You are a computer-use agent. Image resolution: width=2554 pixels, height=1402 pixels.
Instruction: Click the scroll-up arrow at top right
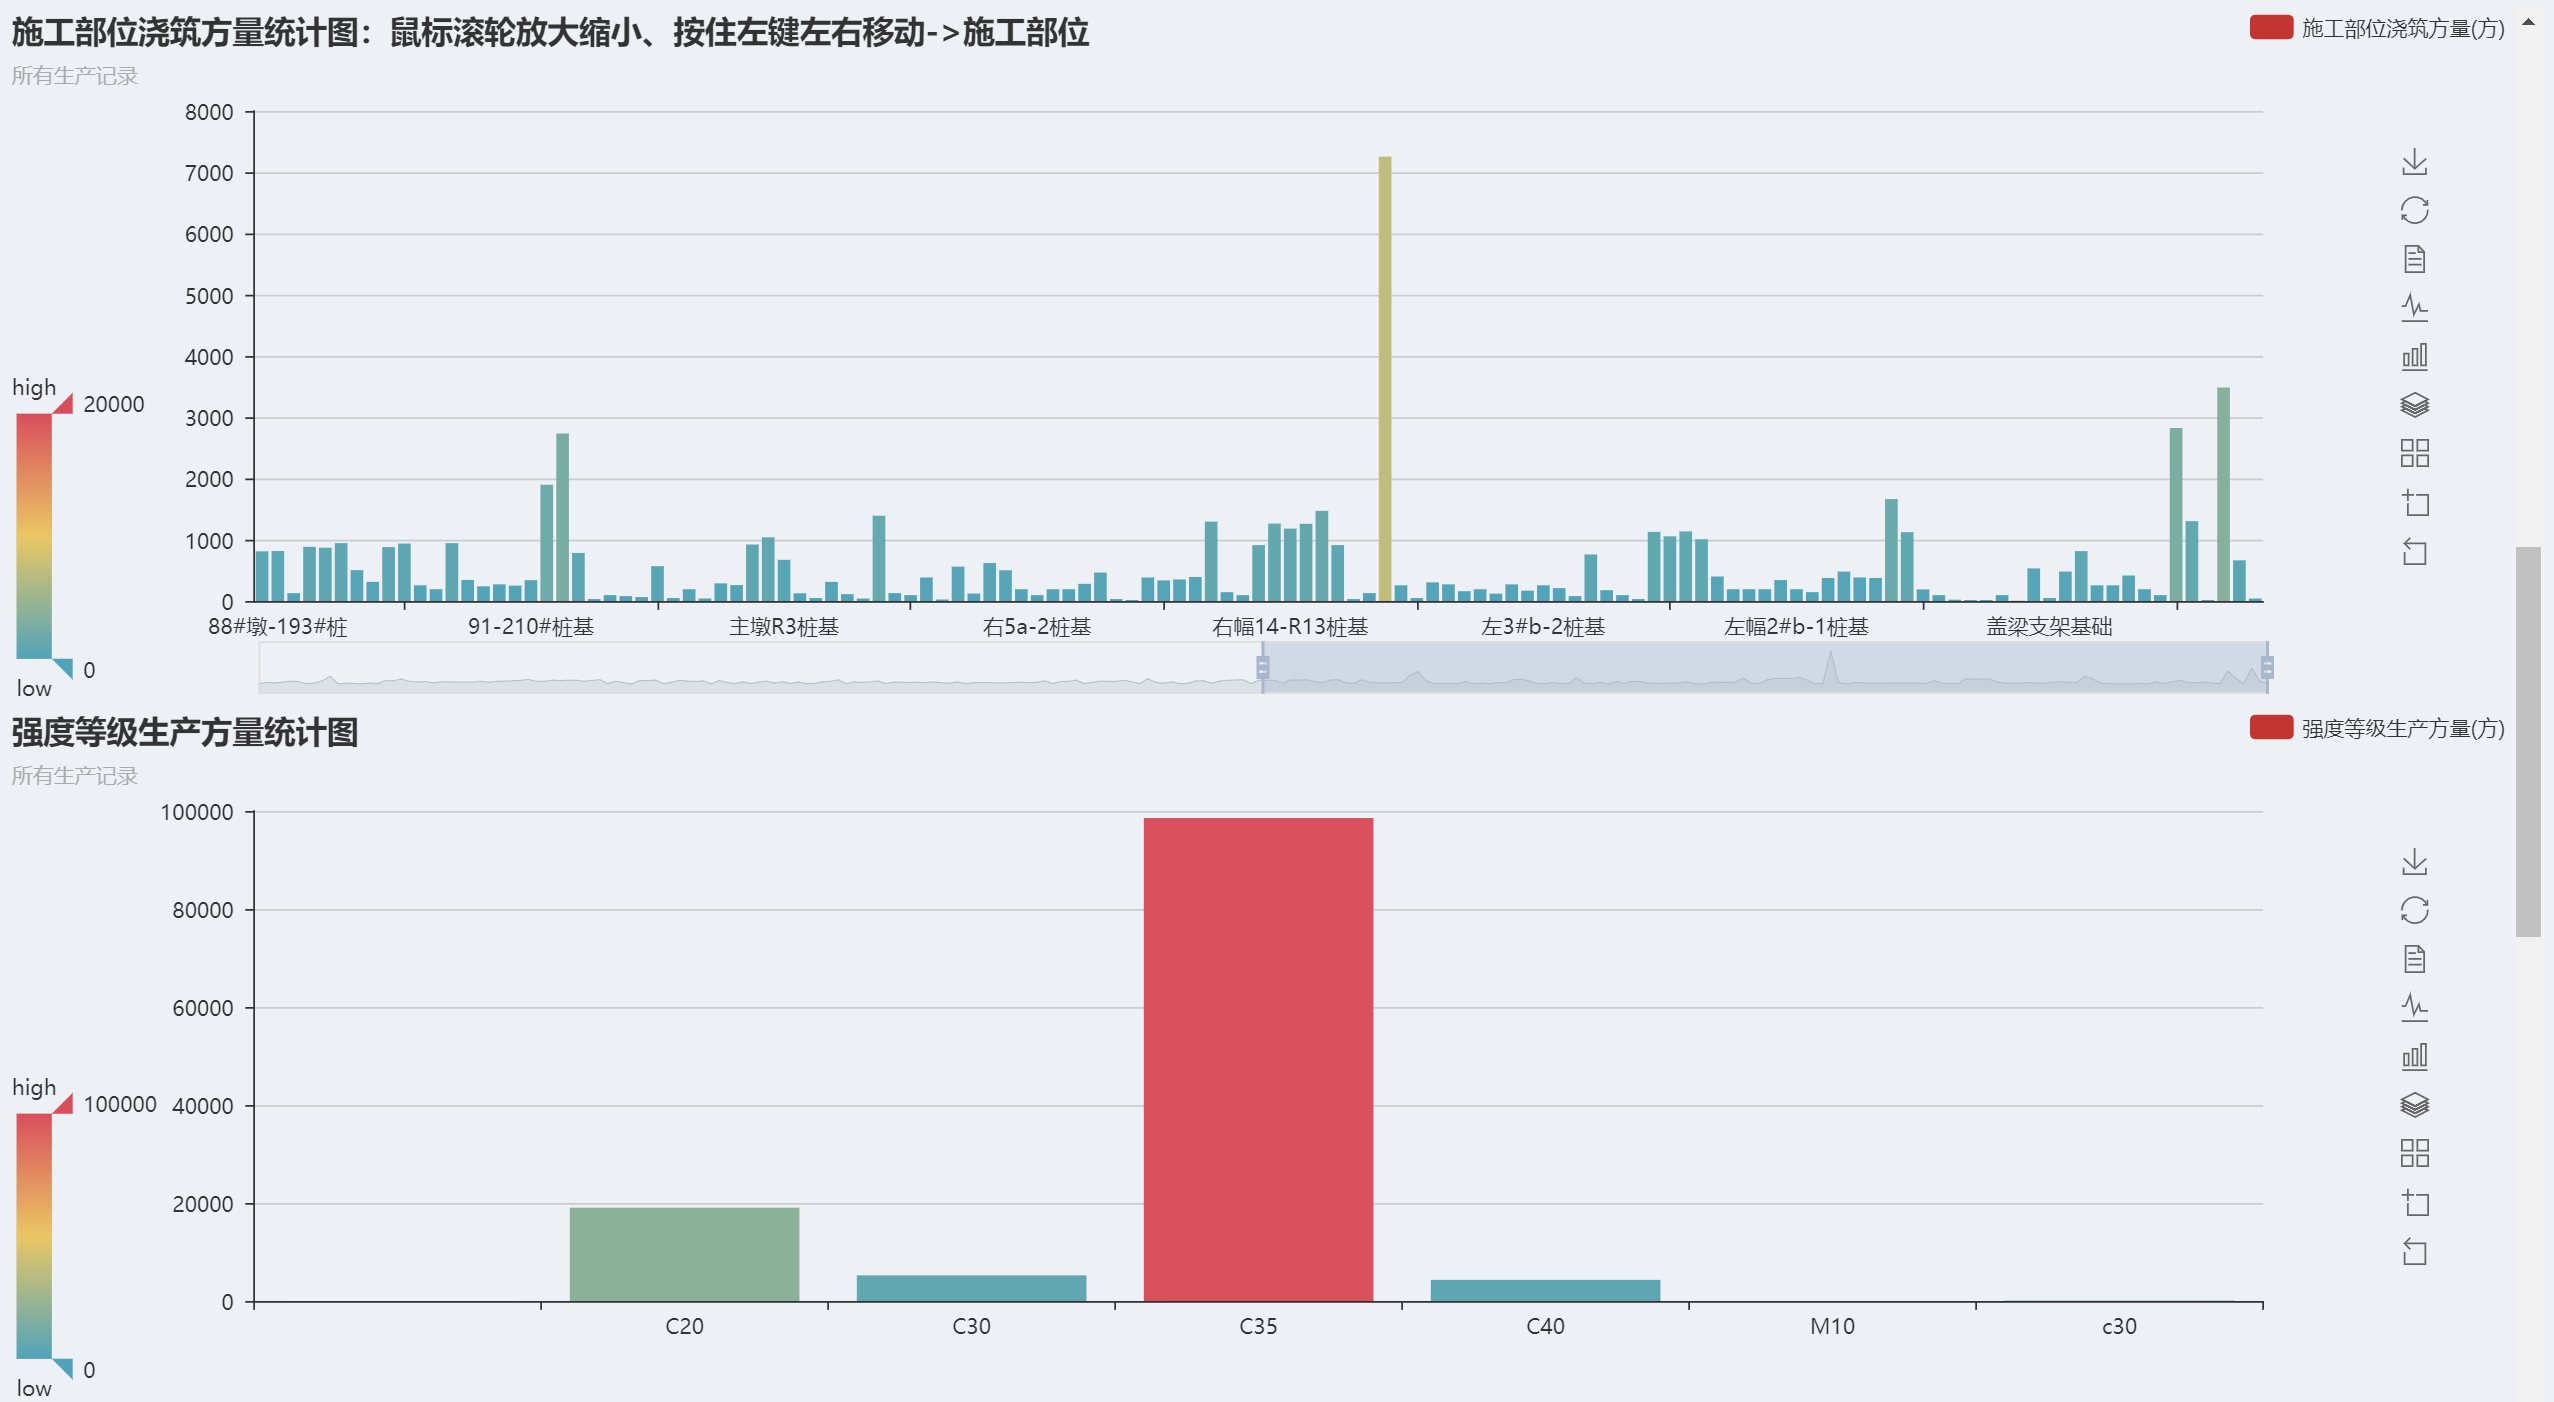pyautogui.click(x=2528, y=21)
